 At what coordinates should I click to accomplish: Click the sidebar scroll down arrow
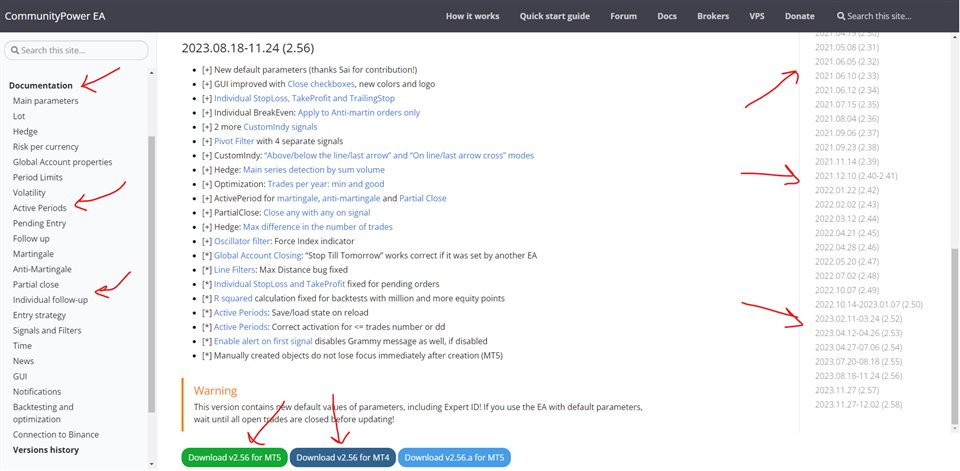(152, 465)
